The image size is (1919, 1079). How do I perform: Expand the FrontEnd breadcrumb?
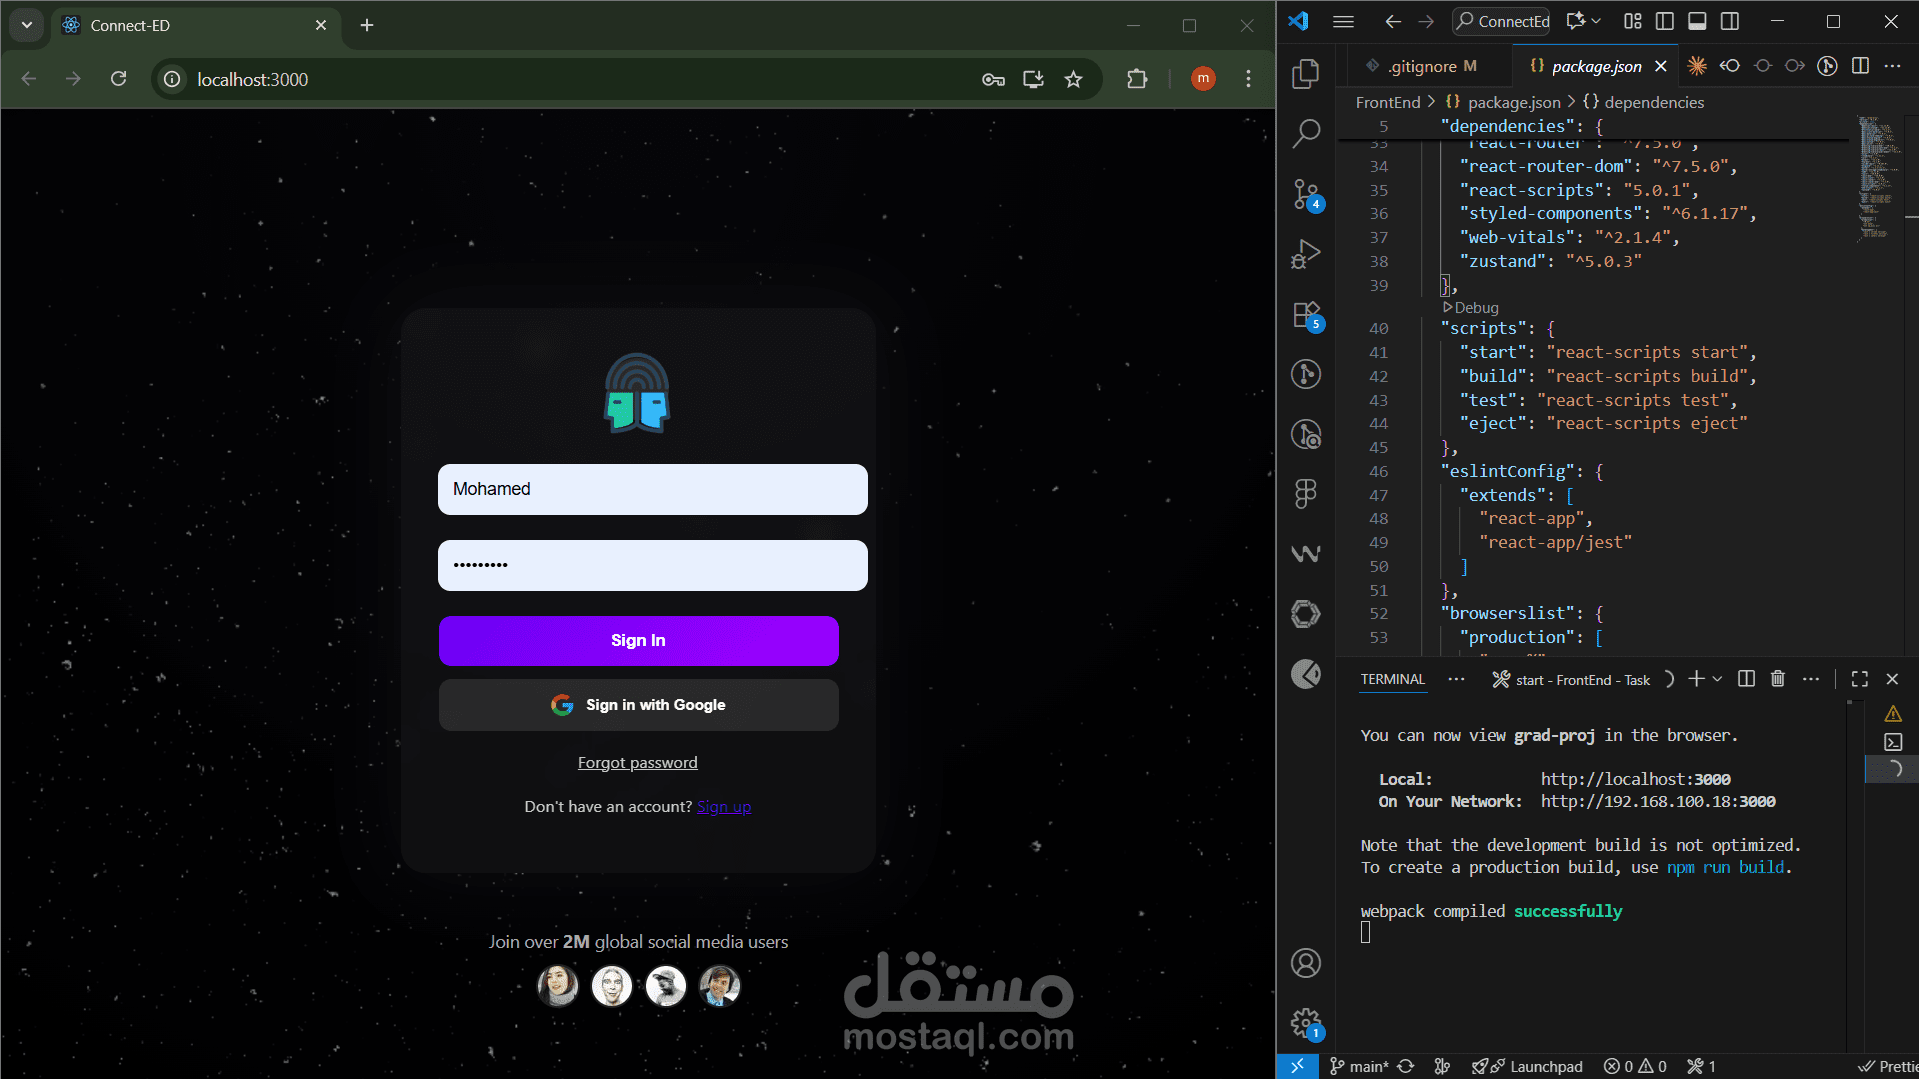[1388, 102]
